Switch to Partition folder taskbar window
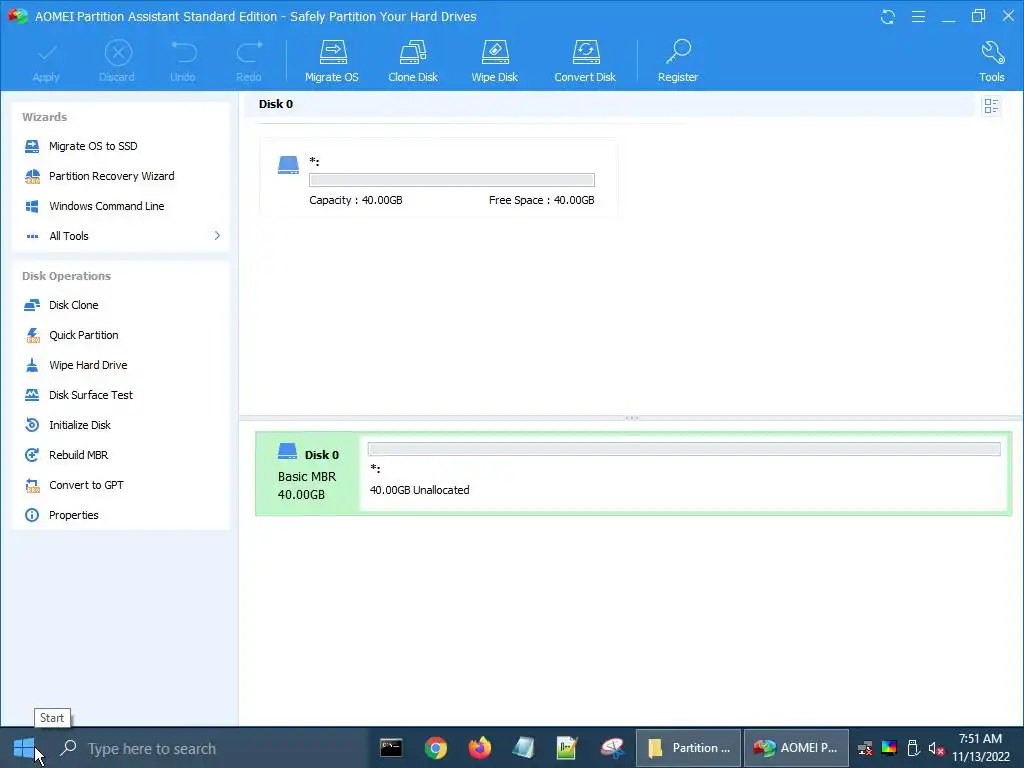 click(x=688, y=748)
